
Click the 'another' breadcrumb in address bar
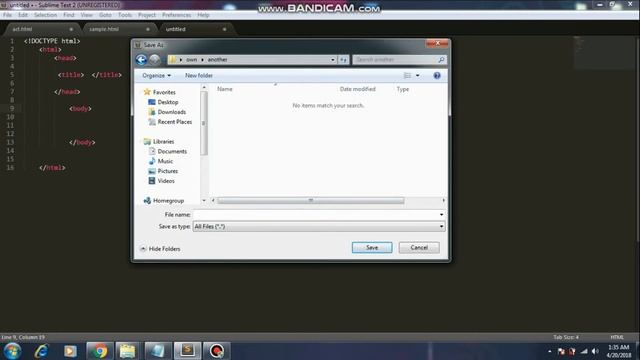[218, 60]
